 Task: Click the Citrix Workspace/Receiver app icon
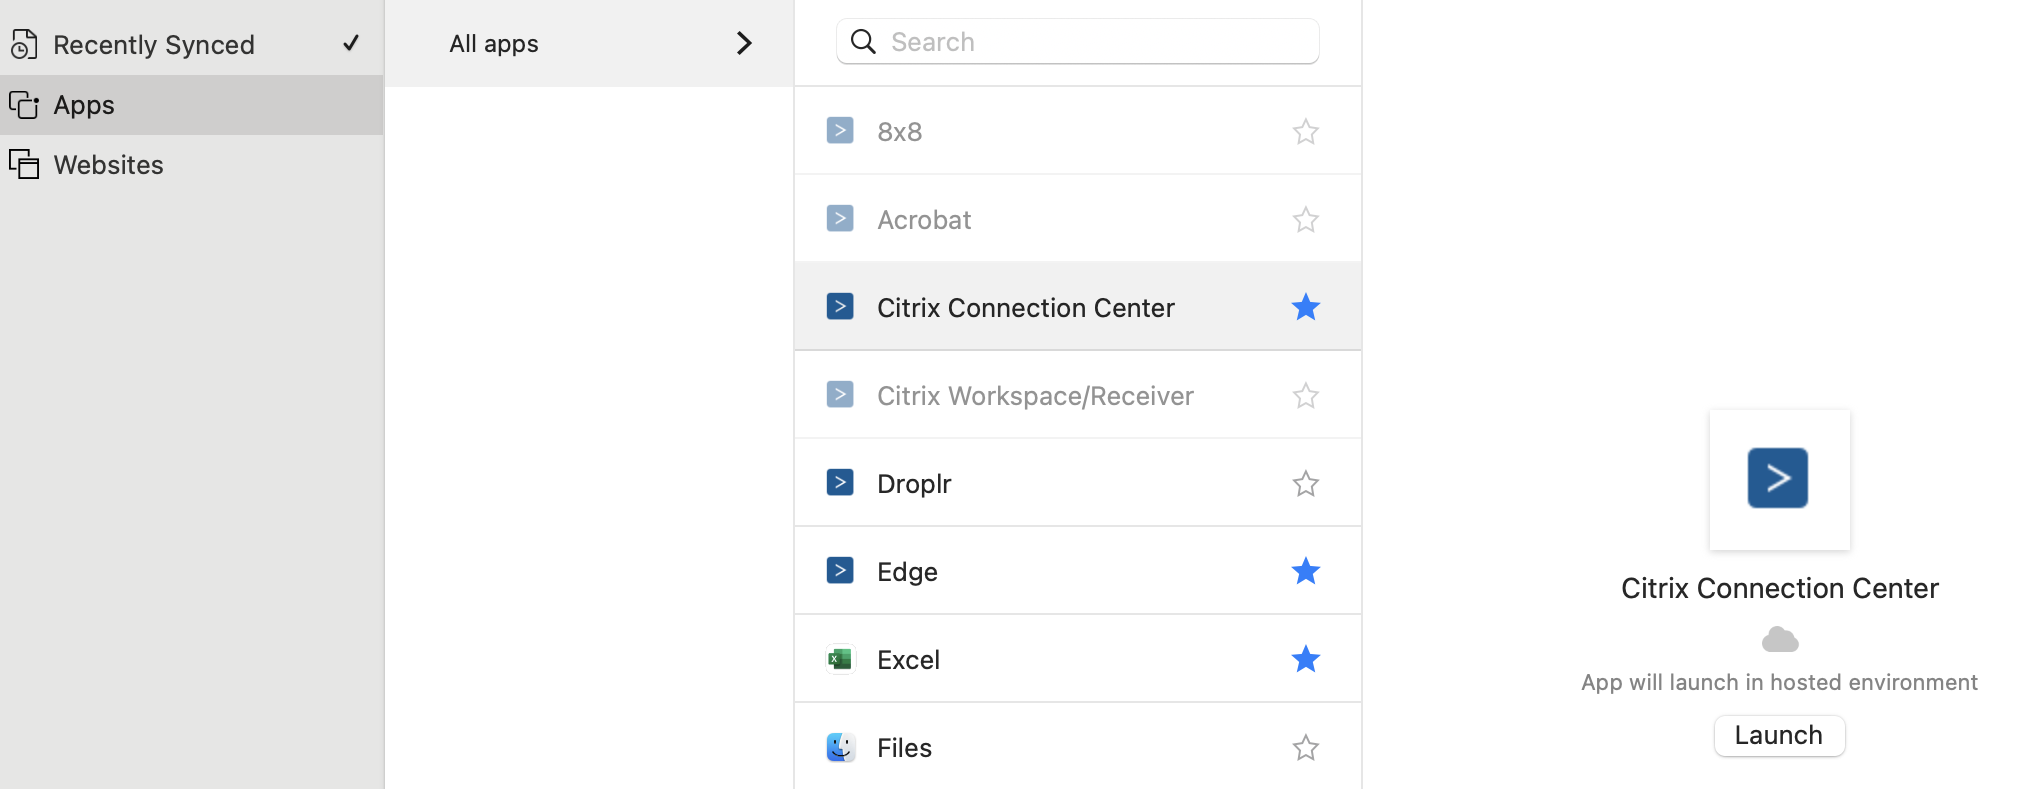[840, 395]
